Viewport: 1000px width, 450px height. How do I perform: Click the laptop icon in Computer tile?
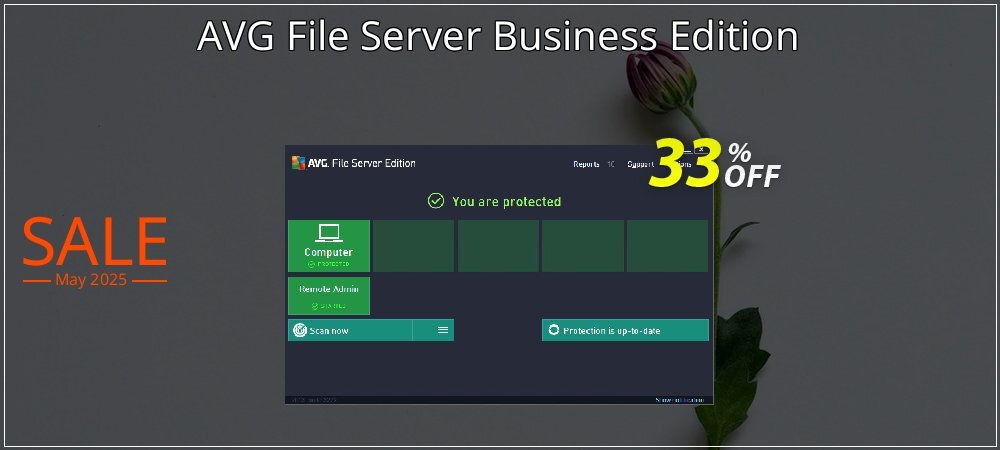(x=329, y=233)
